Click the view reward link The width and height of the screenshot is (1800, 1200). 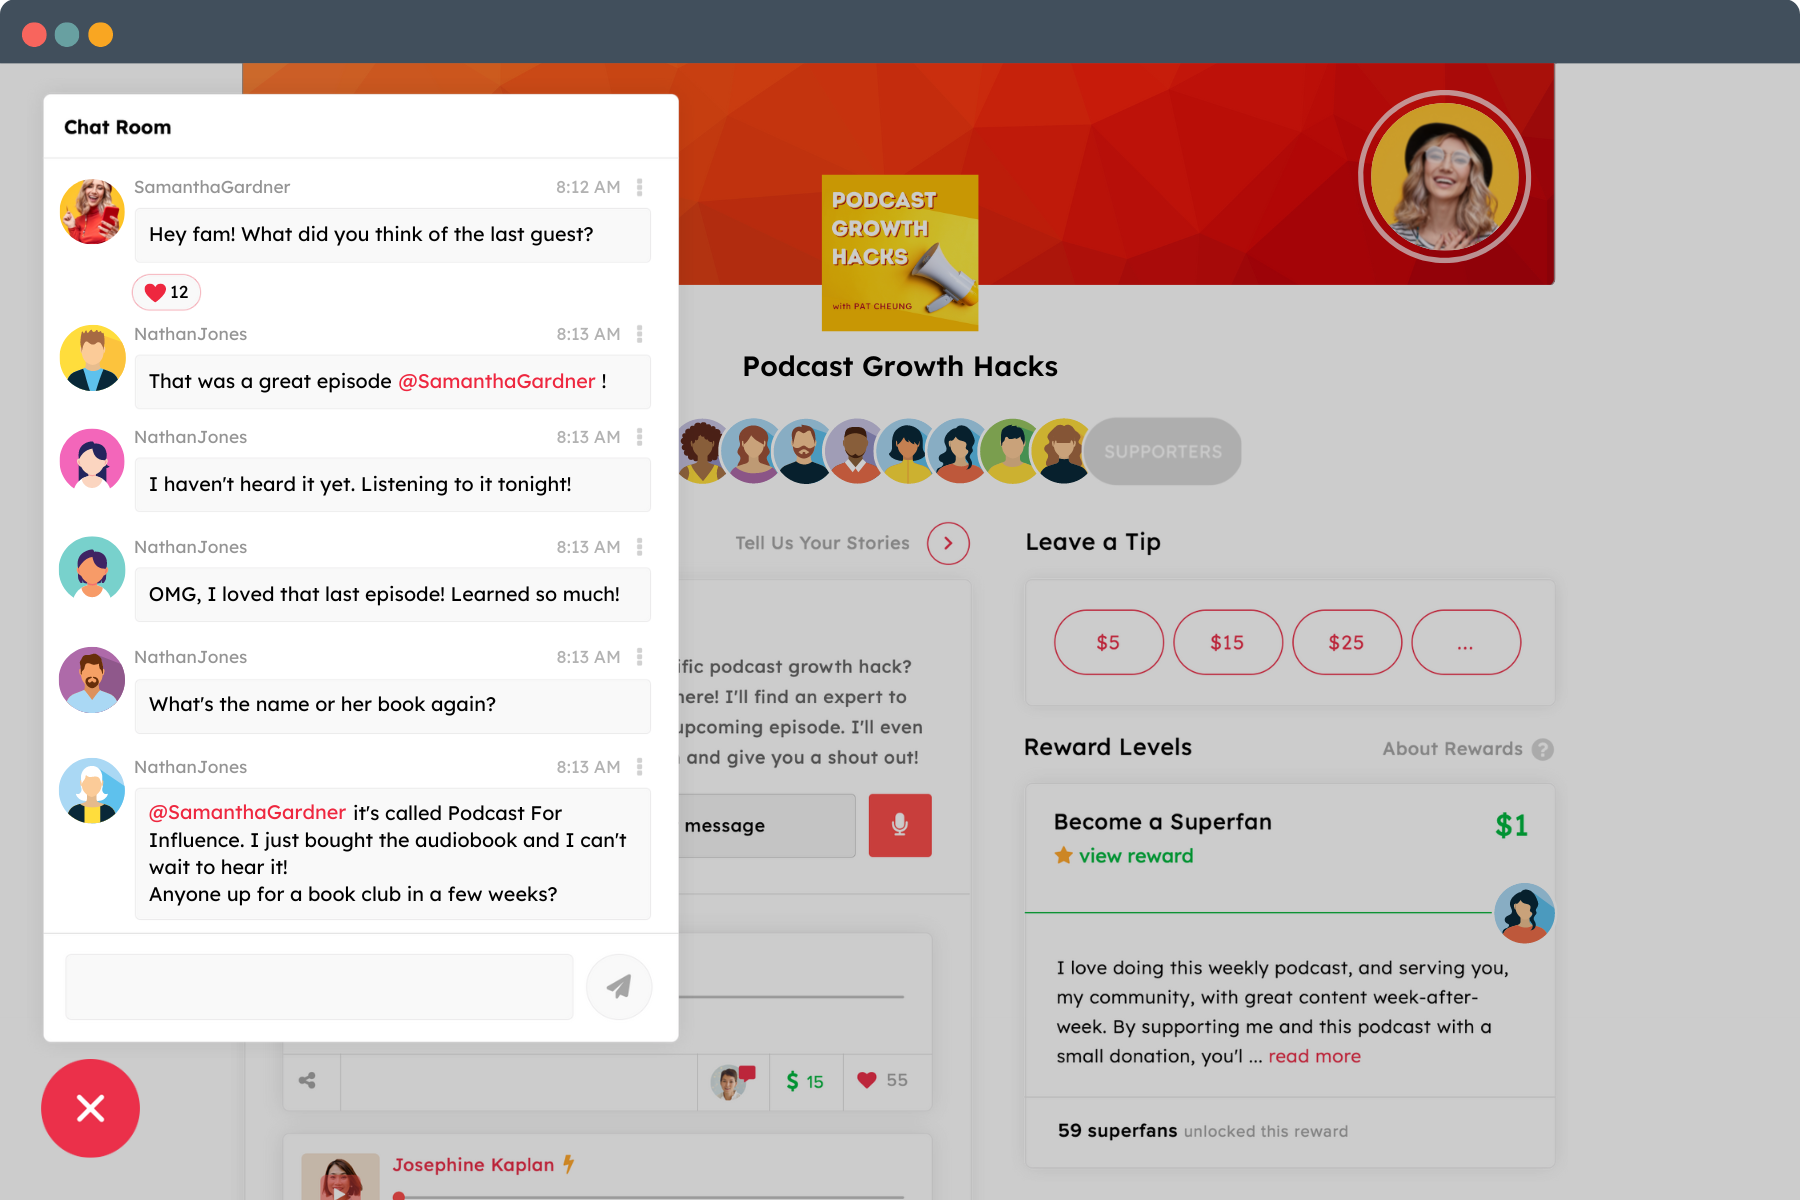click(x=1135, y=856)
